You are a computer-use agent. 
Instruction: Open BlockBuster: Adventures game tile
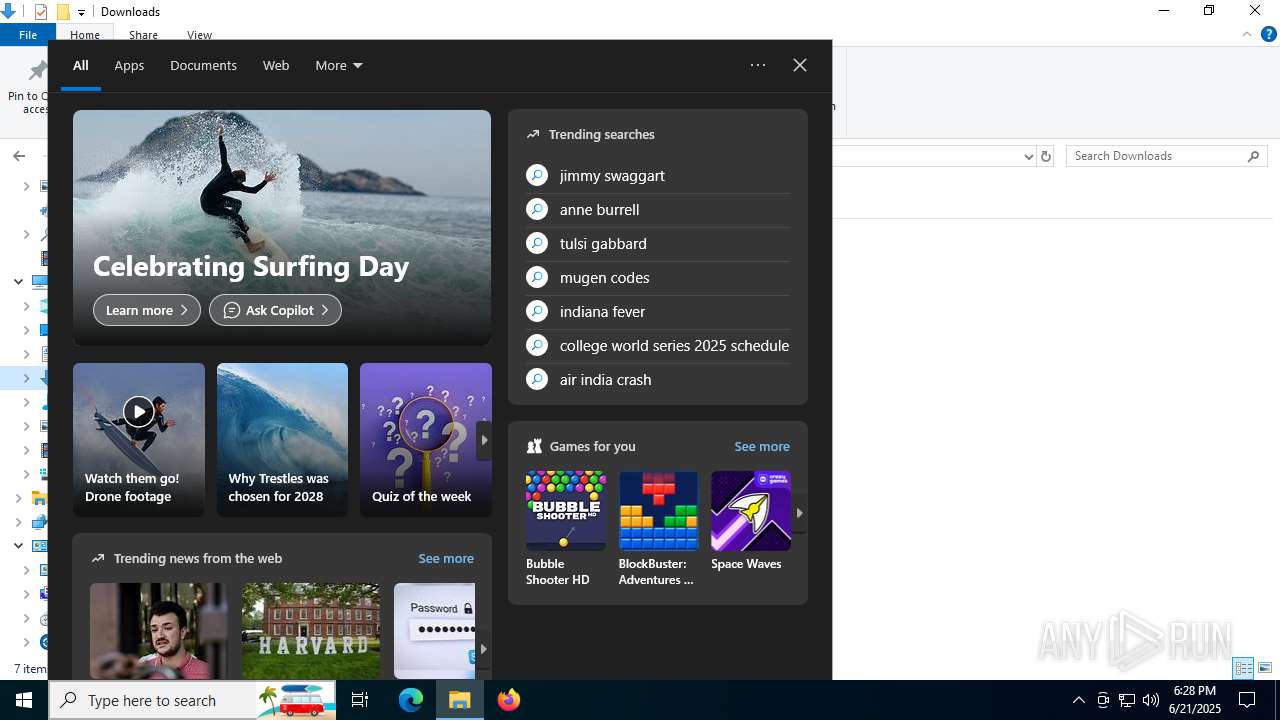tap(658, 529)
